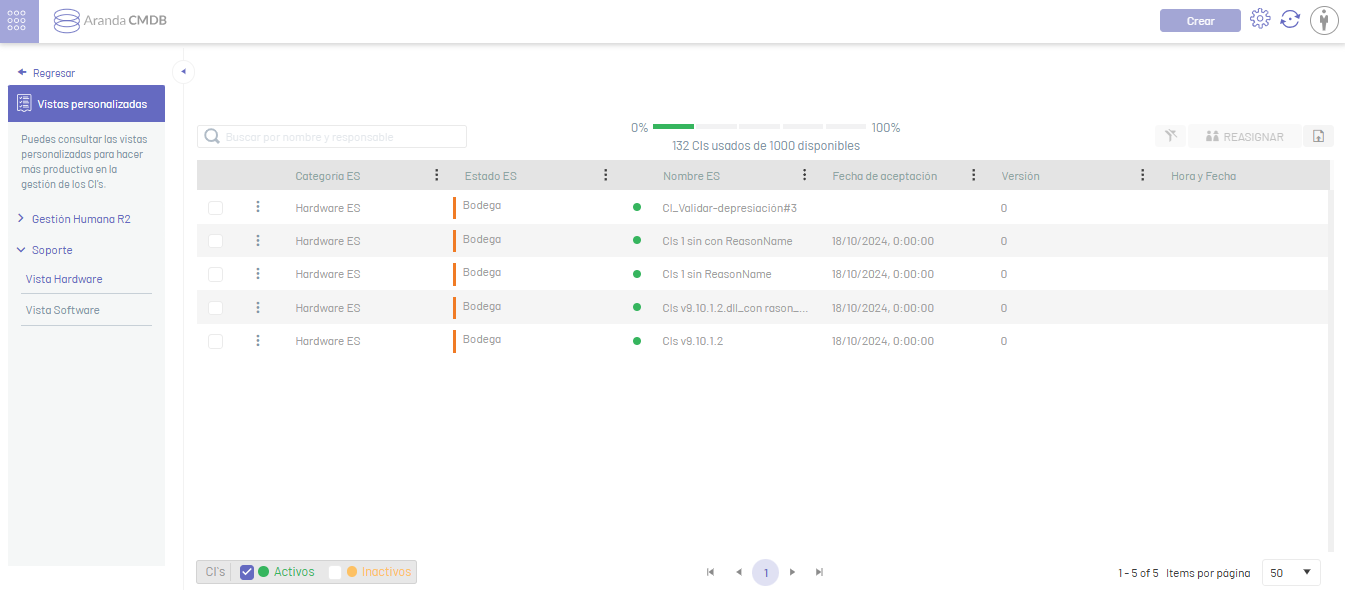The height and width of the screenshot is (590, 1345).
Task: Collapse the Soporte group
Action: pos(51,250)
